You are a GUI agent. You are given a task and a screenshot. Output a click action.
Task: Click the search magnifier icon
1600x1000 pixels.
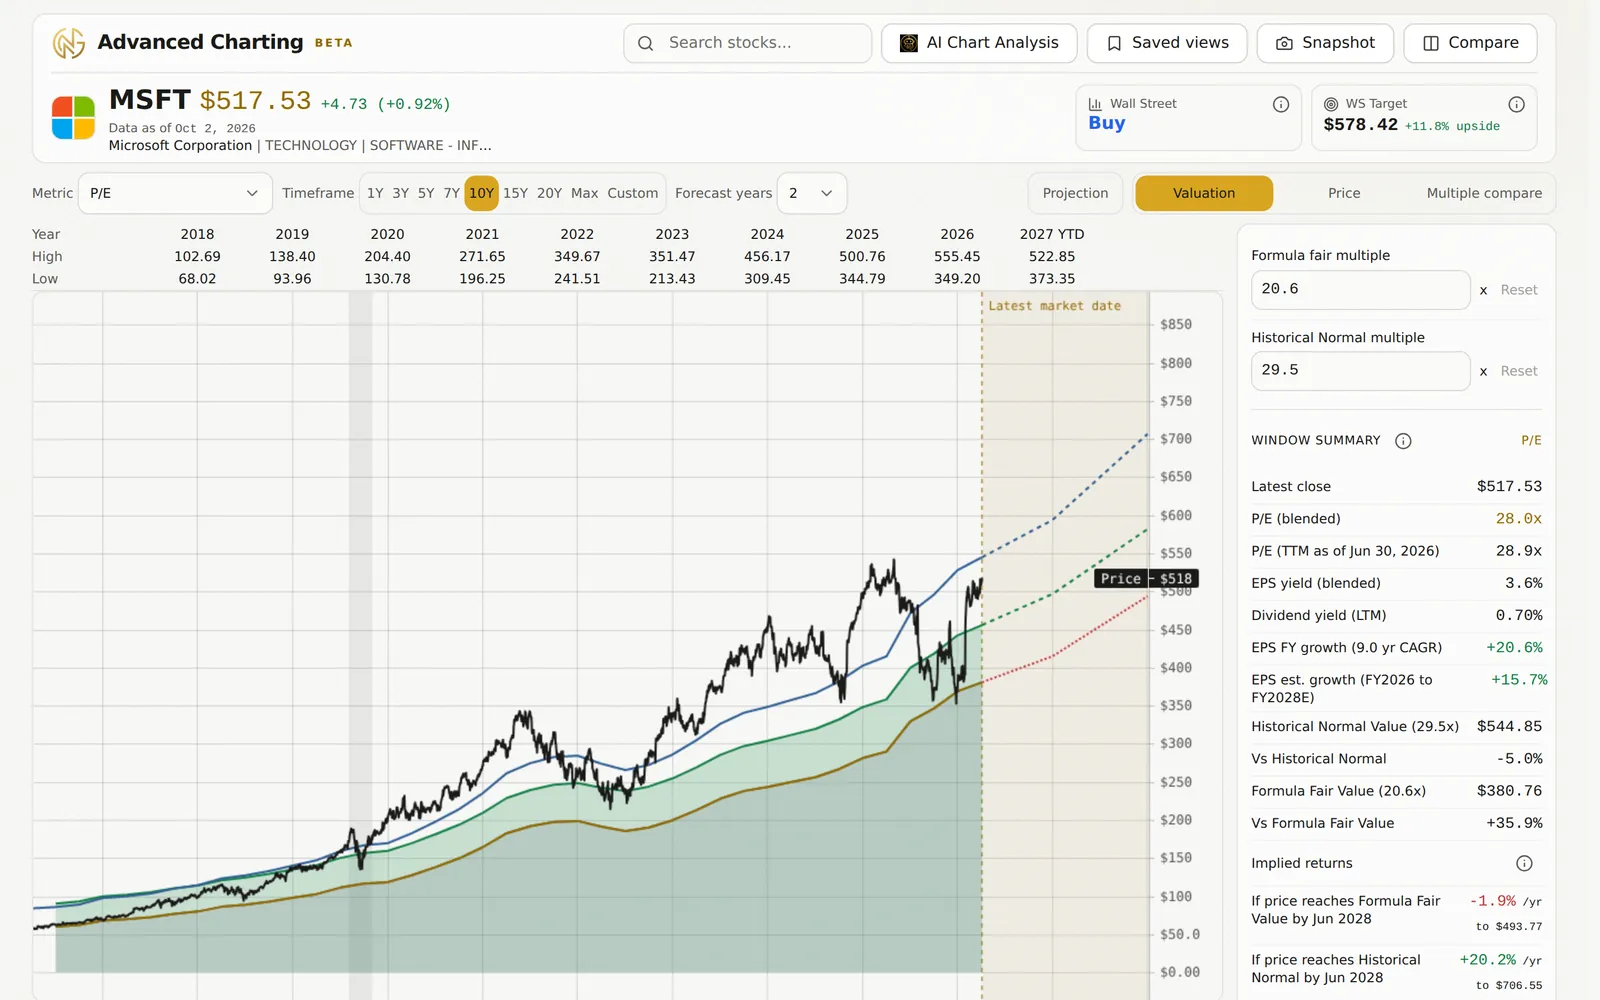tap(646, 43)
